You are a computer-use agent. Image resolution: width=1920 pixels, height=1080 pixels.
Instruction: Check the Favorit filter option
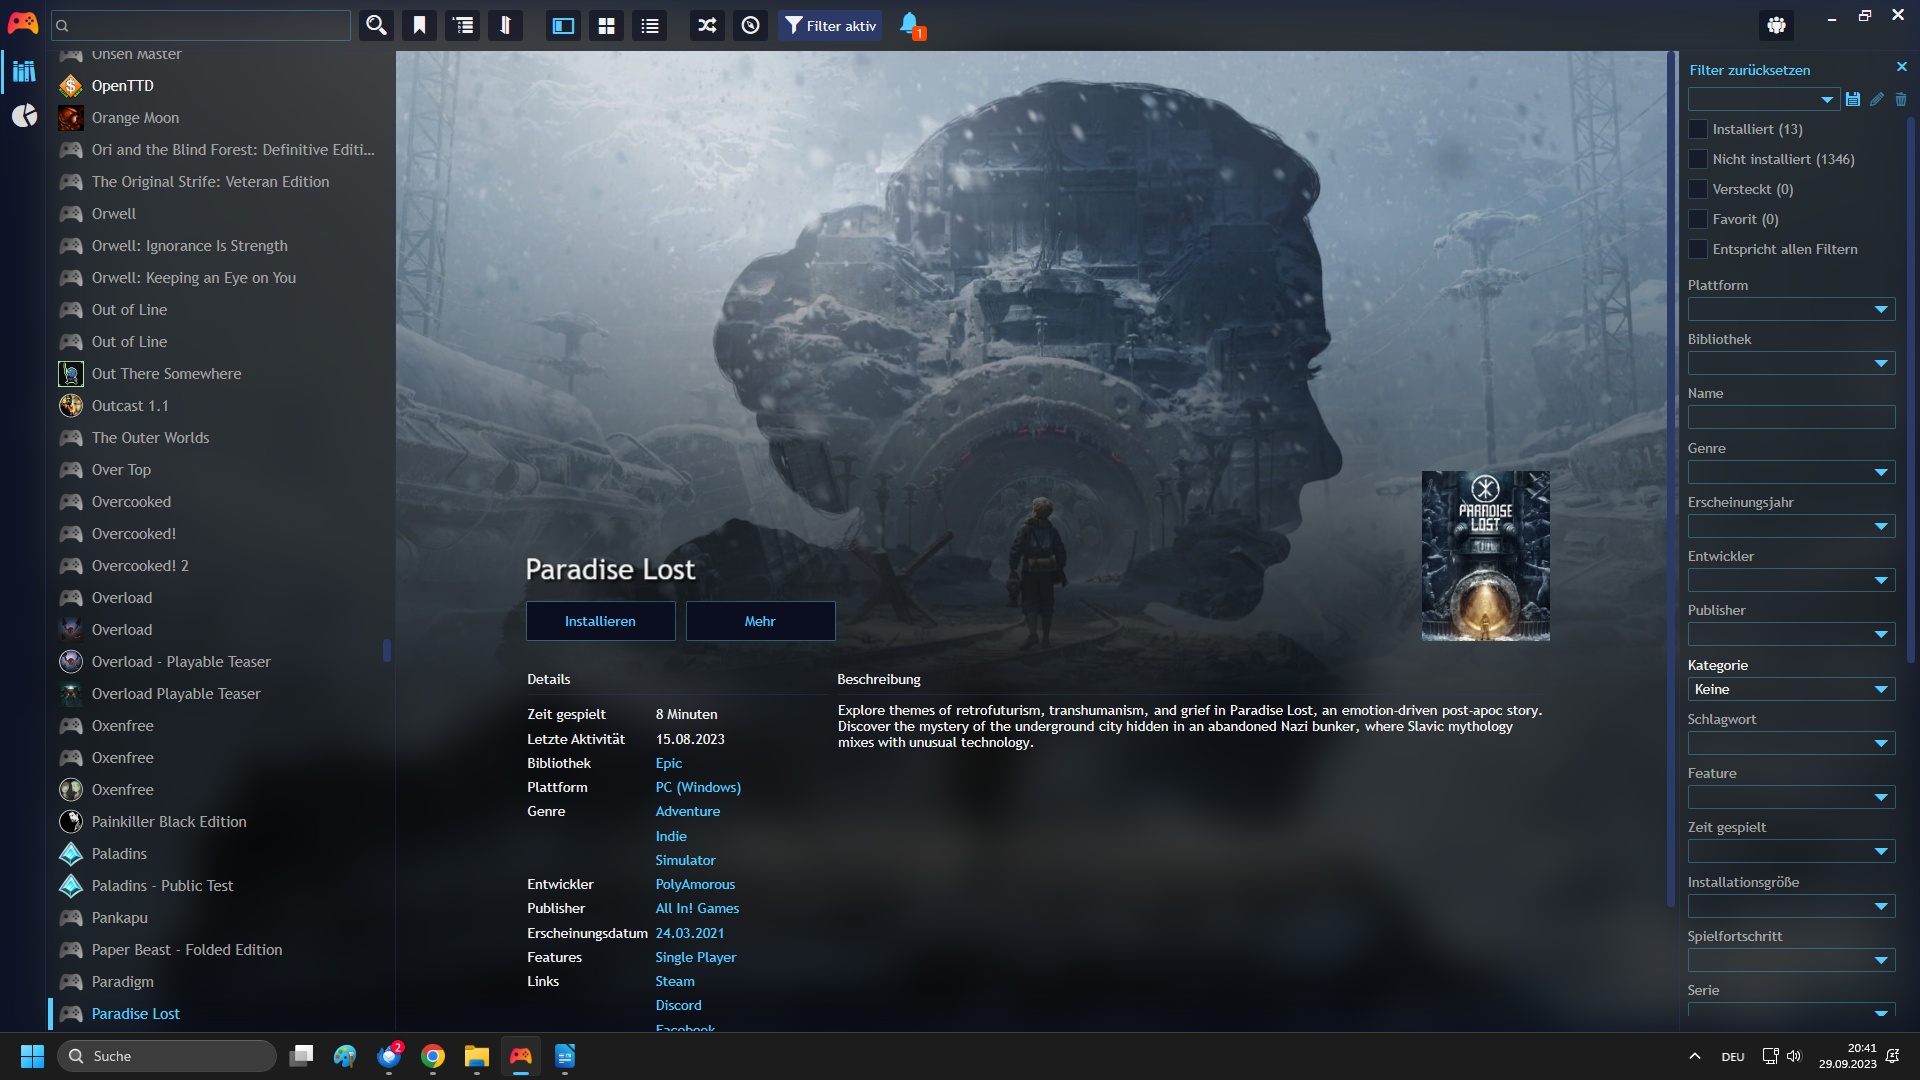click(1697, 219)
